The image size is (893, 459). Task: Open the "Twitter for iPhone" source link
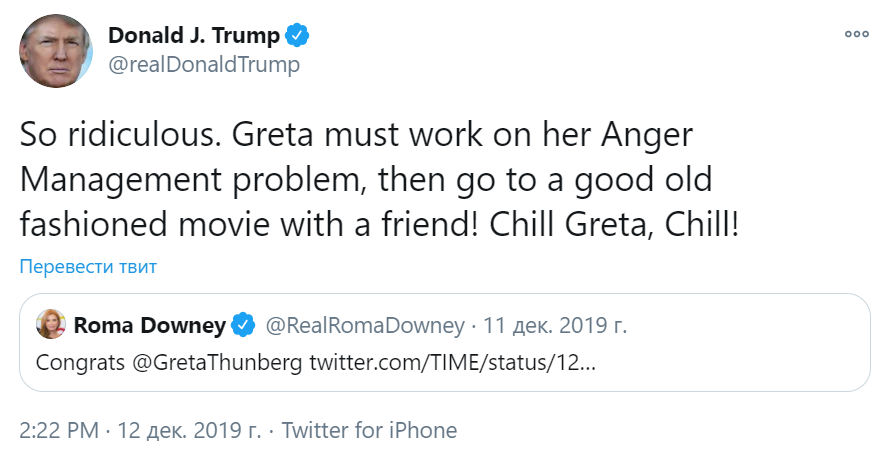click(x=369, y=431)
